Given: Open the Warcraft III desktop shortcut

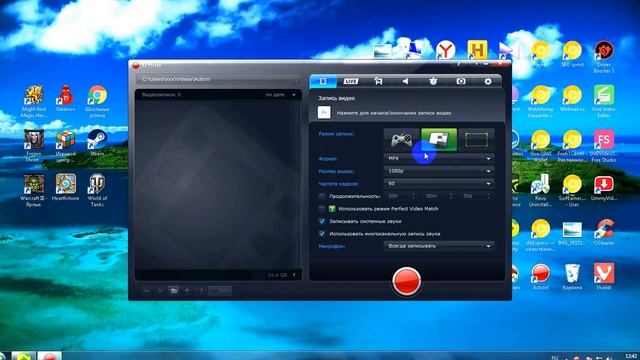Looking at the screenshot, I should coord(34,190).
